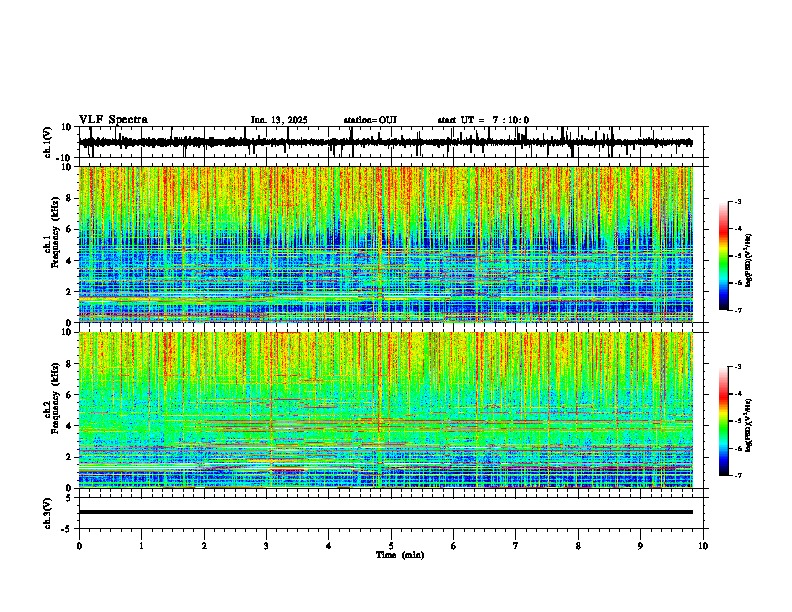Image resolution: width=792 pixels, height=612 pixels.
Task: Click the 'station=OUJ' label
Action: (370, 120)
